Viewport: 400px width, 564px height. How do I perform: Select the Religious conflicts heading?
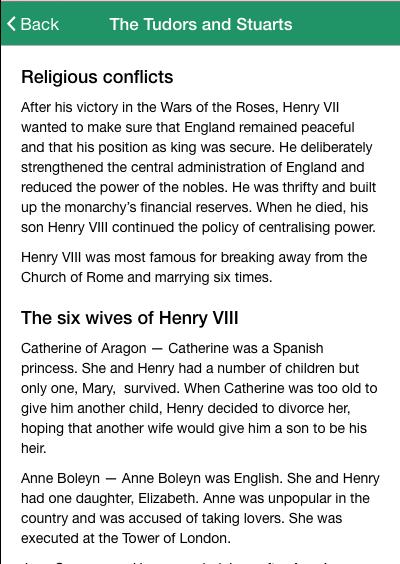[97, 77]
